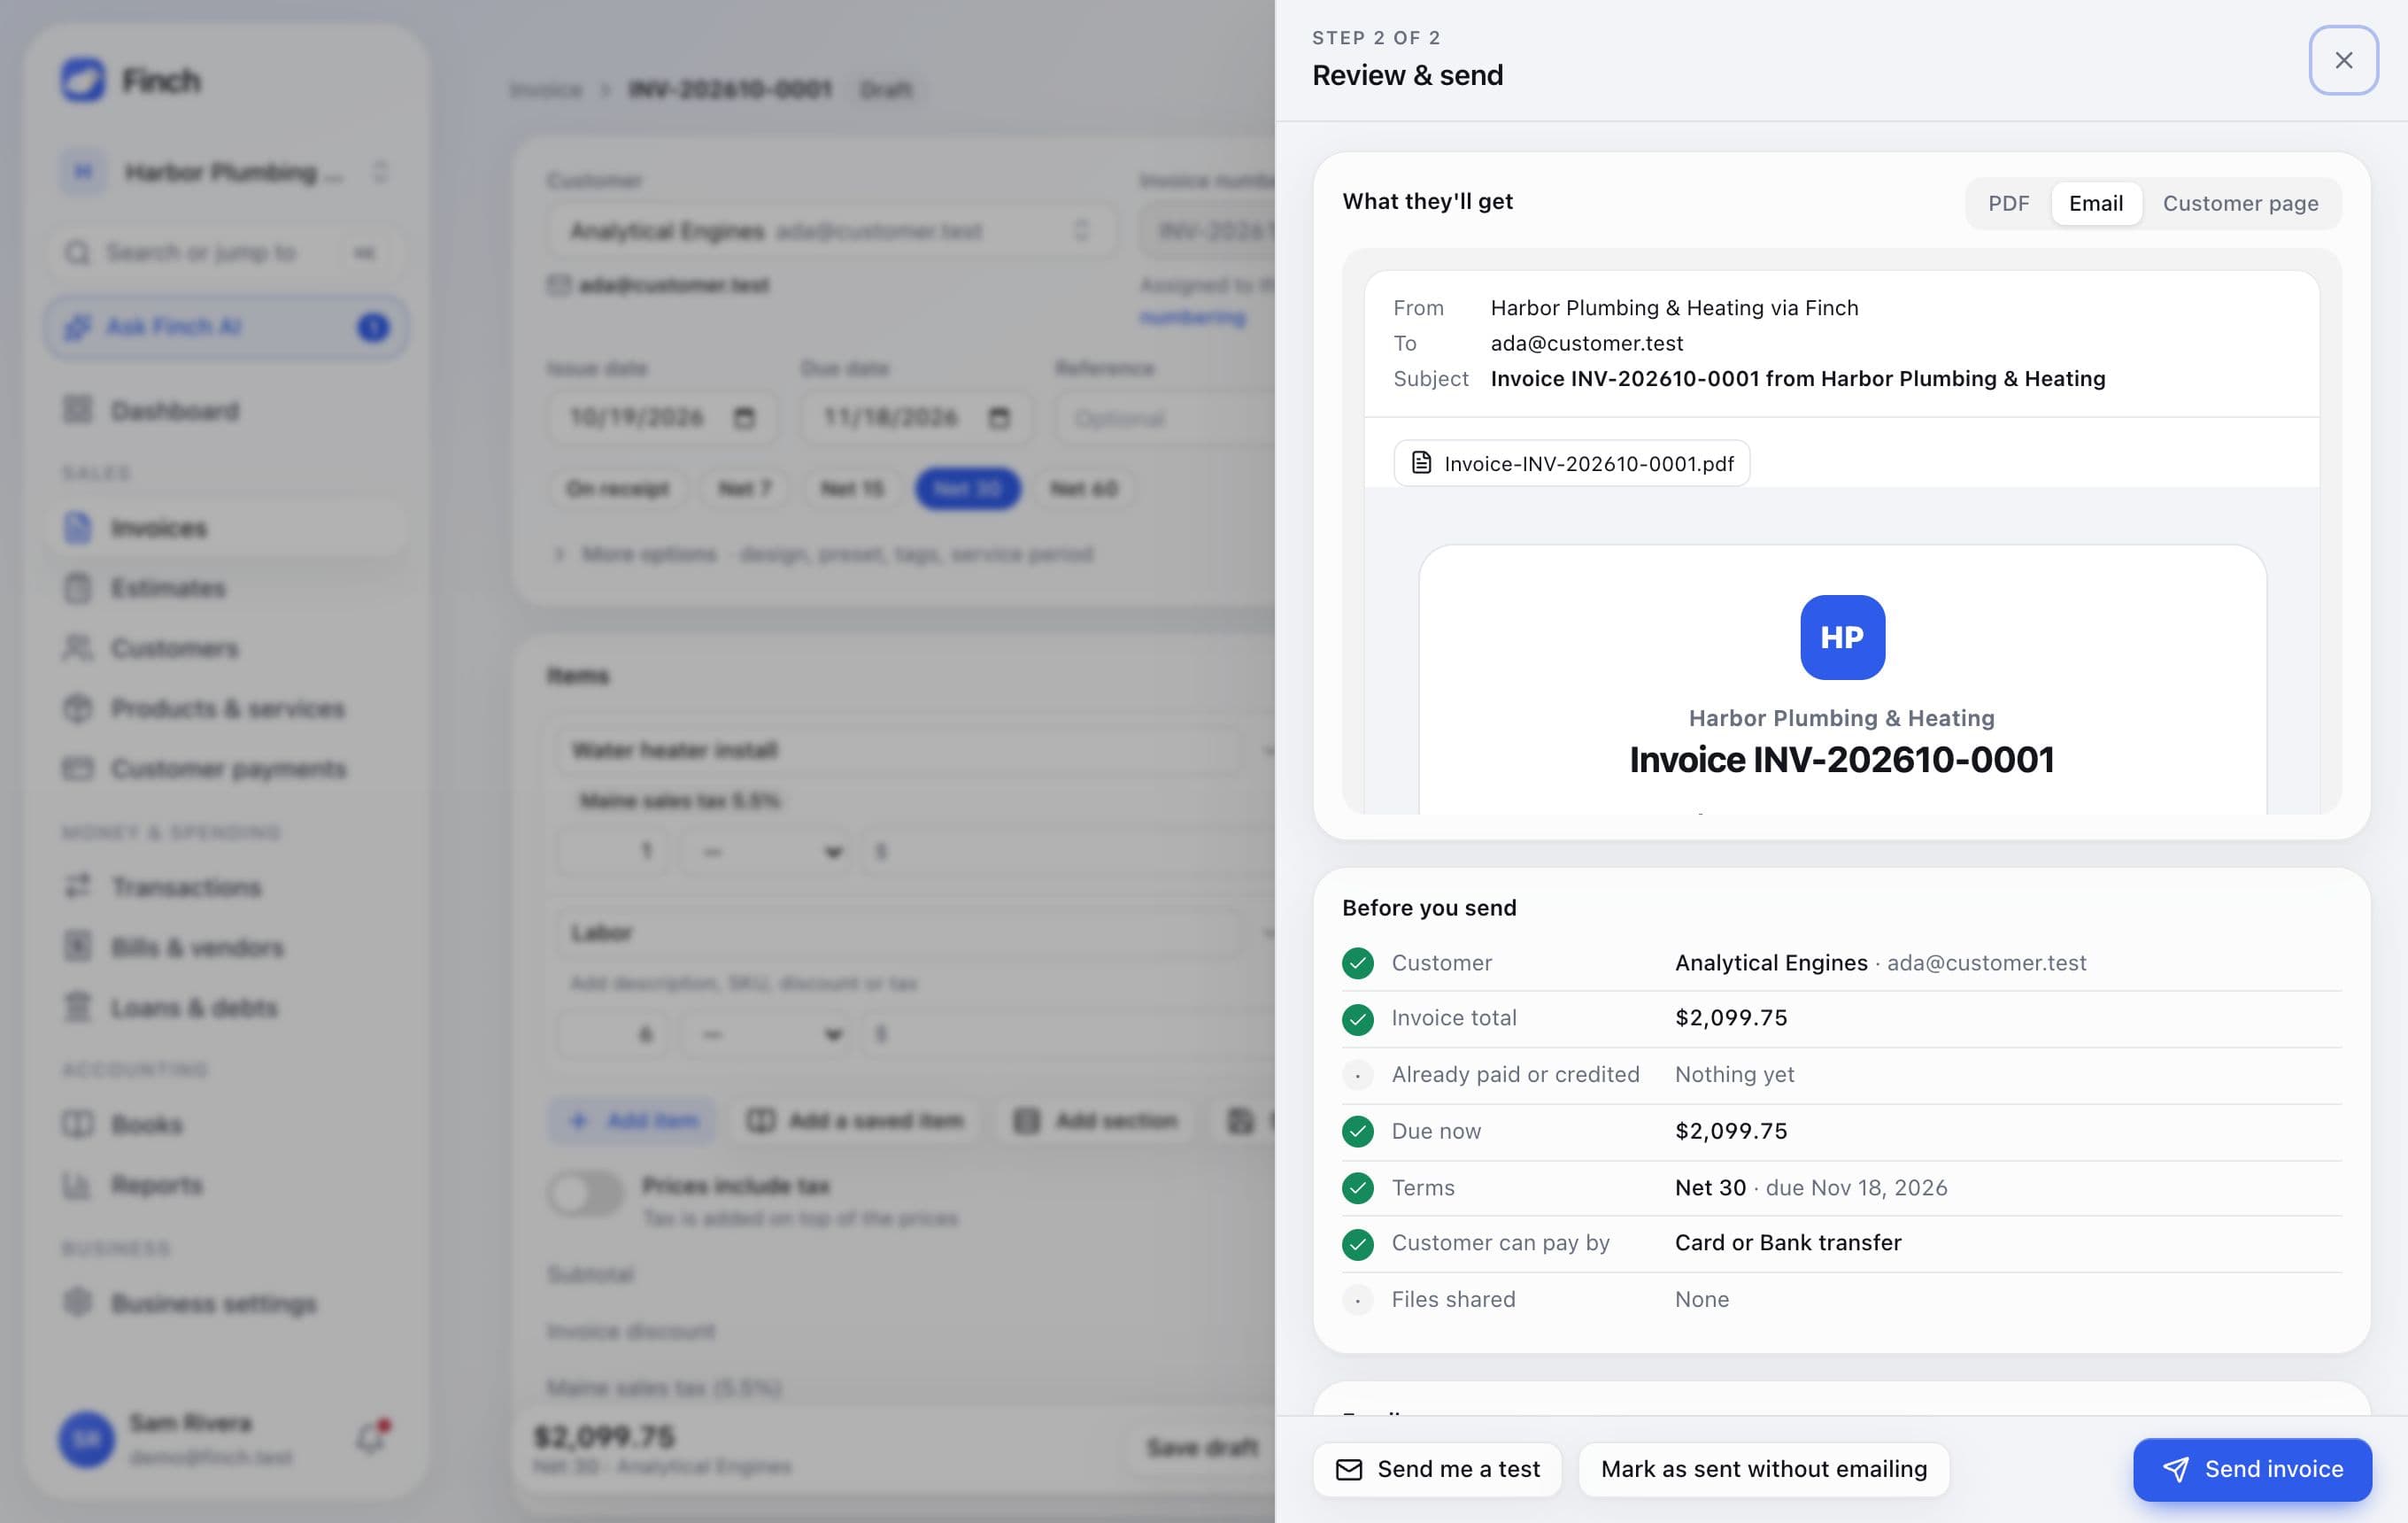
Task: Click the dot icon beside Files shared
Action: [x=1357, y=1300]
